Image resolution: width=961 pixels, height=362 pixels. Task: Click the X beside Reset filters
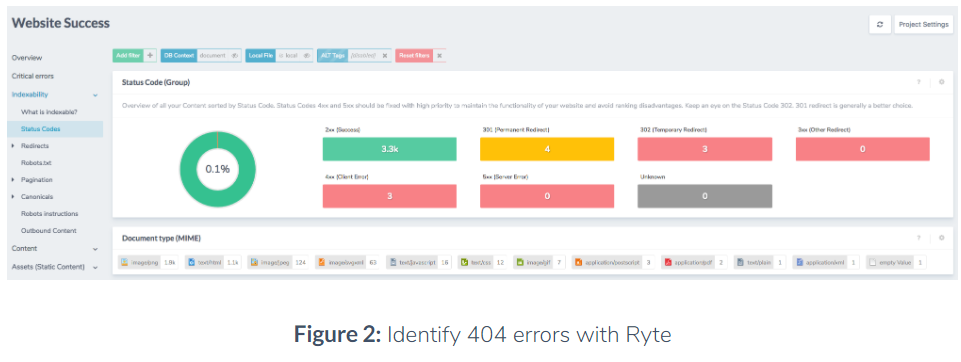click(x=439, y=55)
